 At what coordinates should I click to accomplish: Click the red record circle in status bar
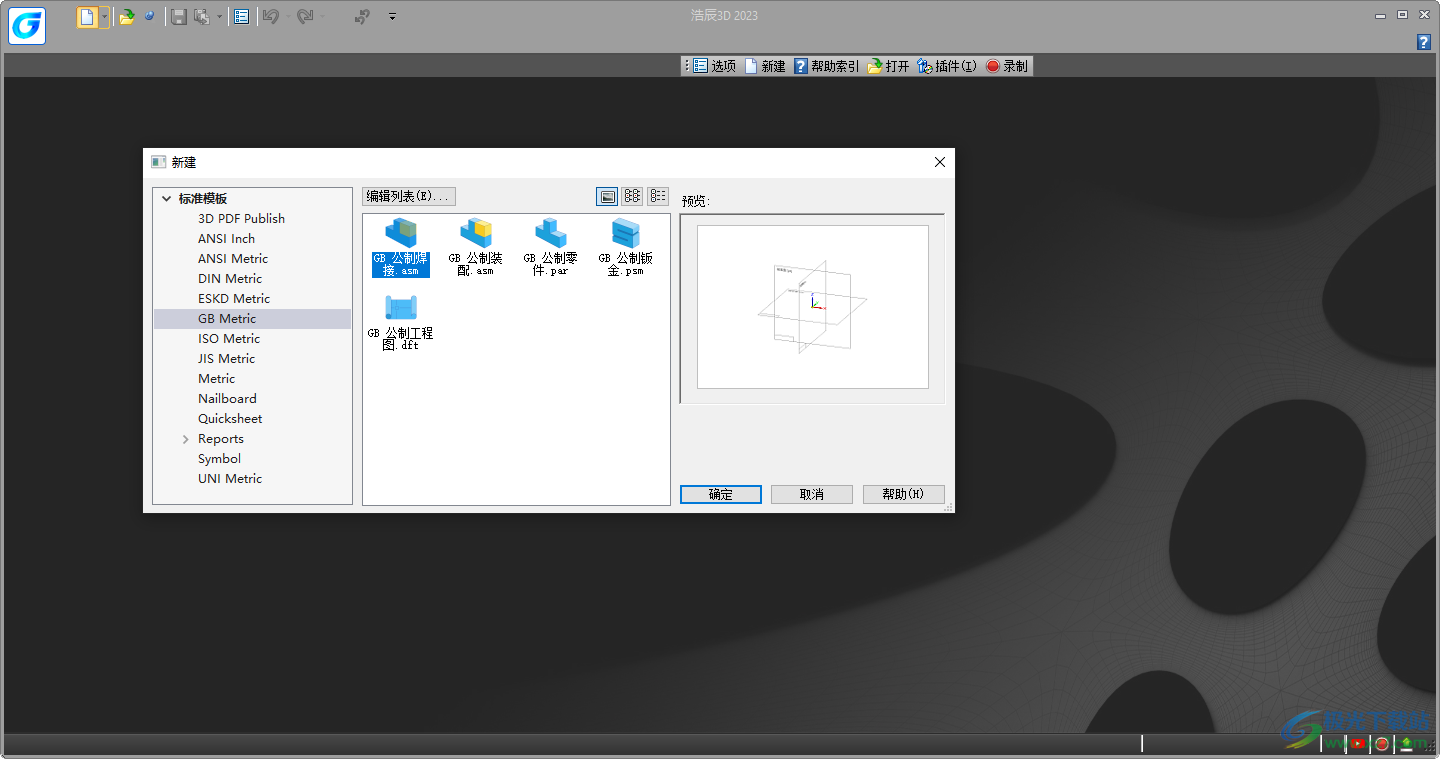point(1382,743)
